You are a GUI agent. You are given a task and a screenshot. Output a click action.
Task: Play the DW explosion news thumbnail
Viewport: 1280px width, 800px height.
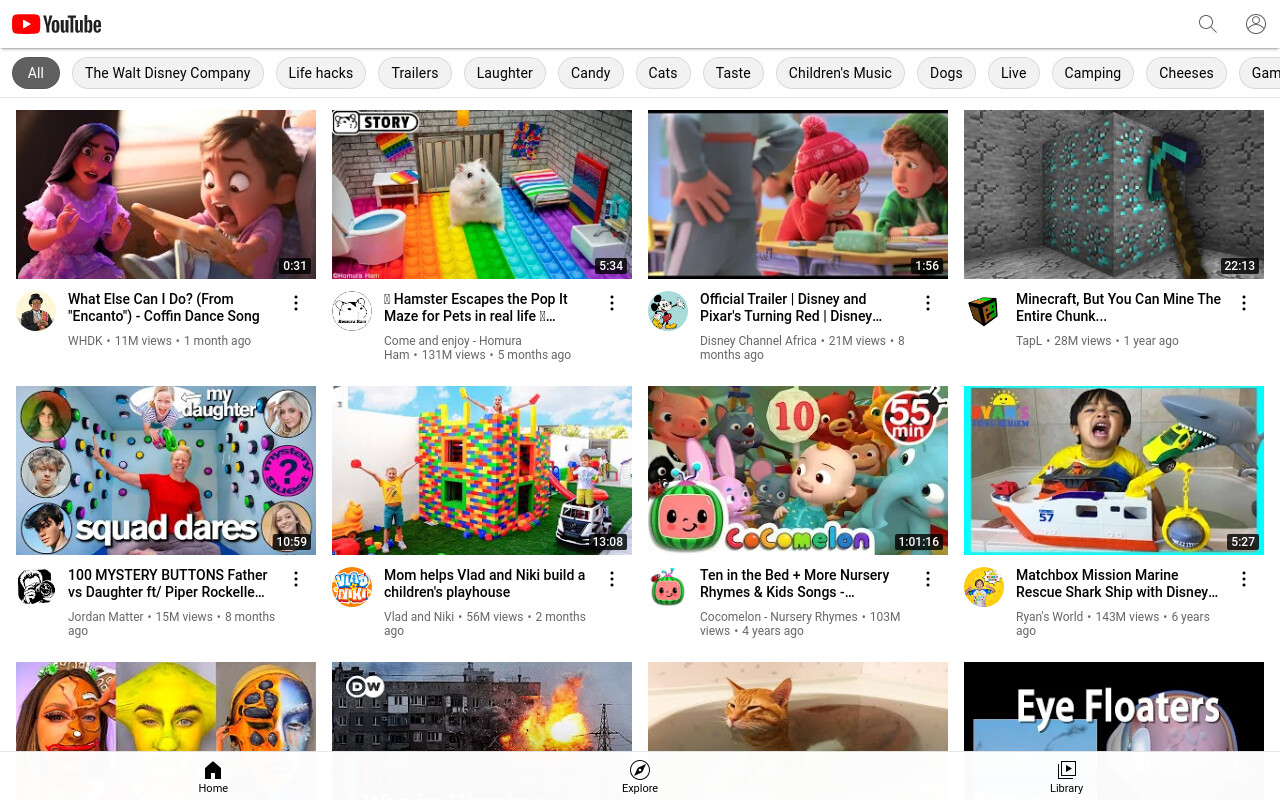pos(482,706)
